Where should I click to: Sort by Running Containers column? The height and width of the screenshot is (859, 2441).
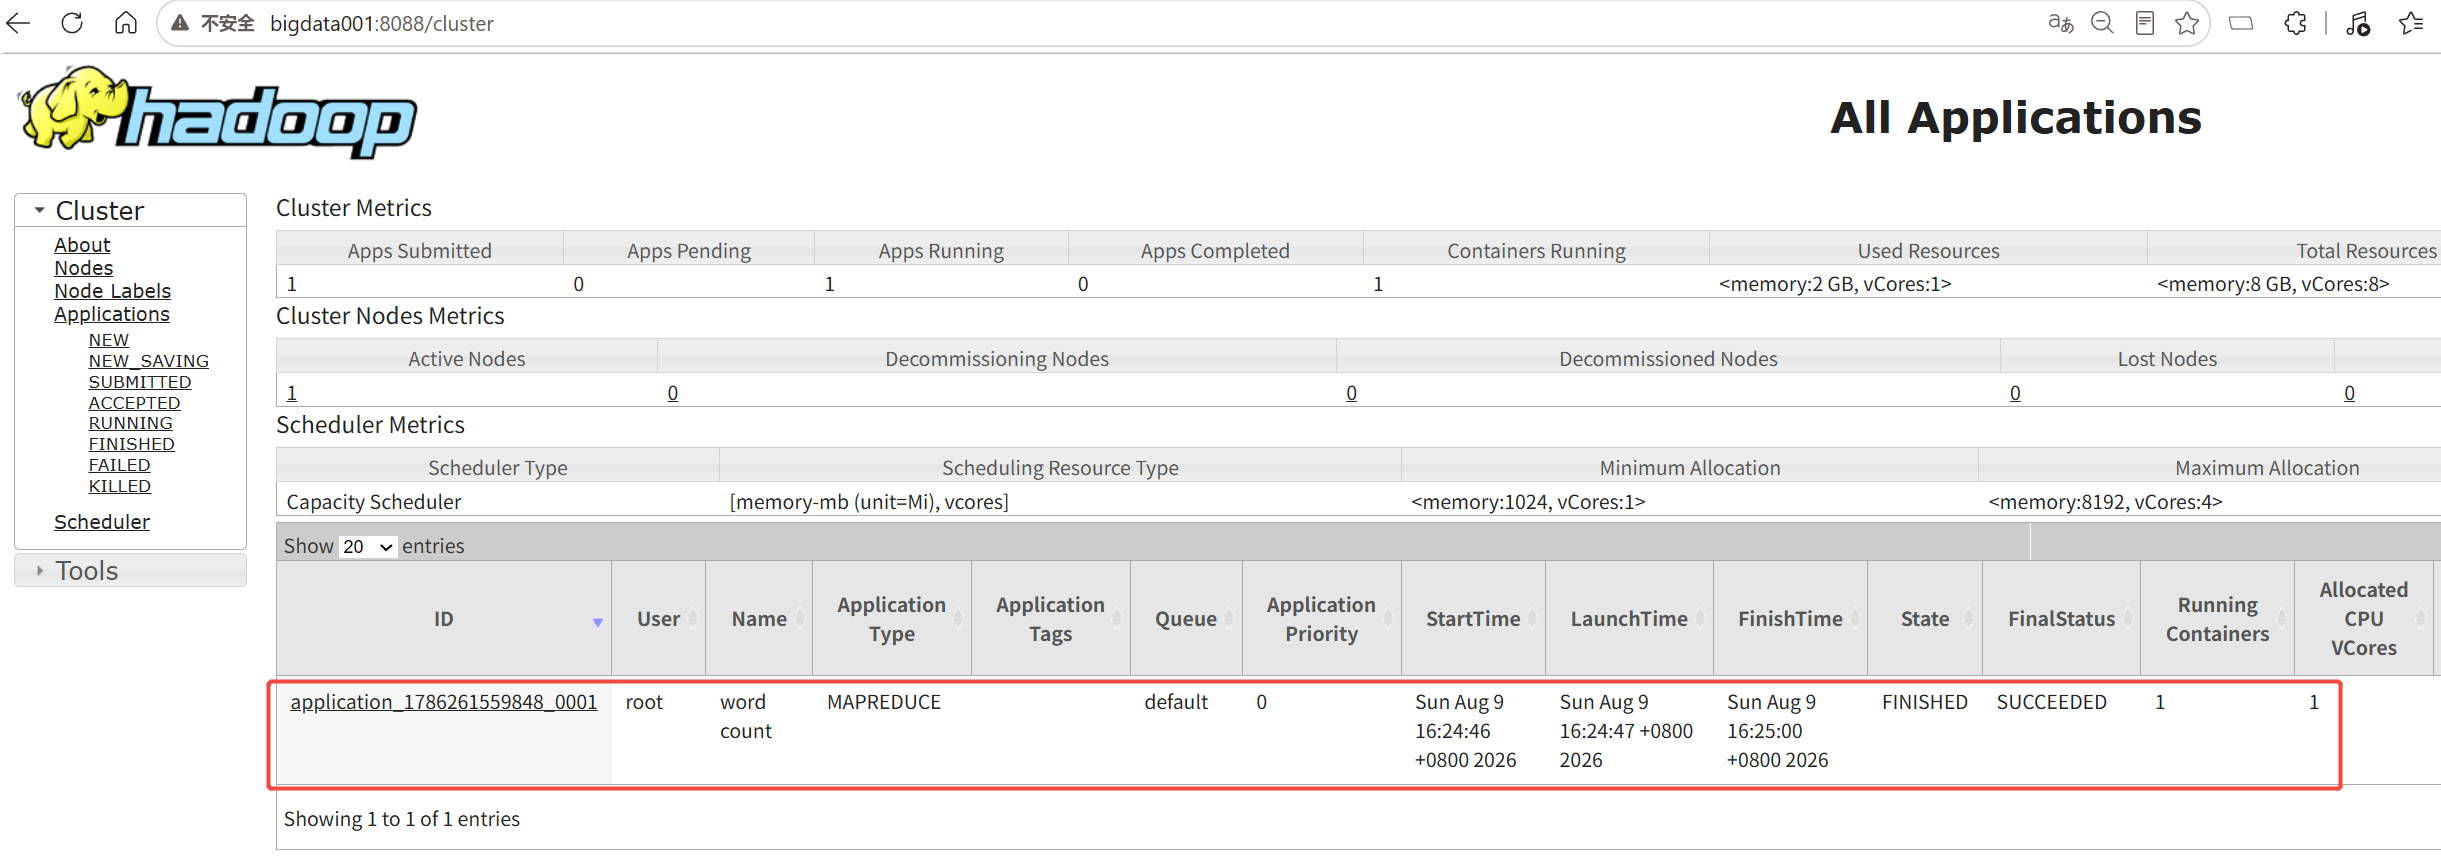(x=2218, y=619)
